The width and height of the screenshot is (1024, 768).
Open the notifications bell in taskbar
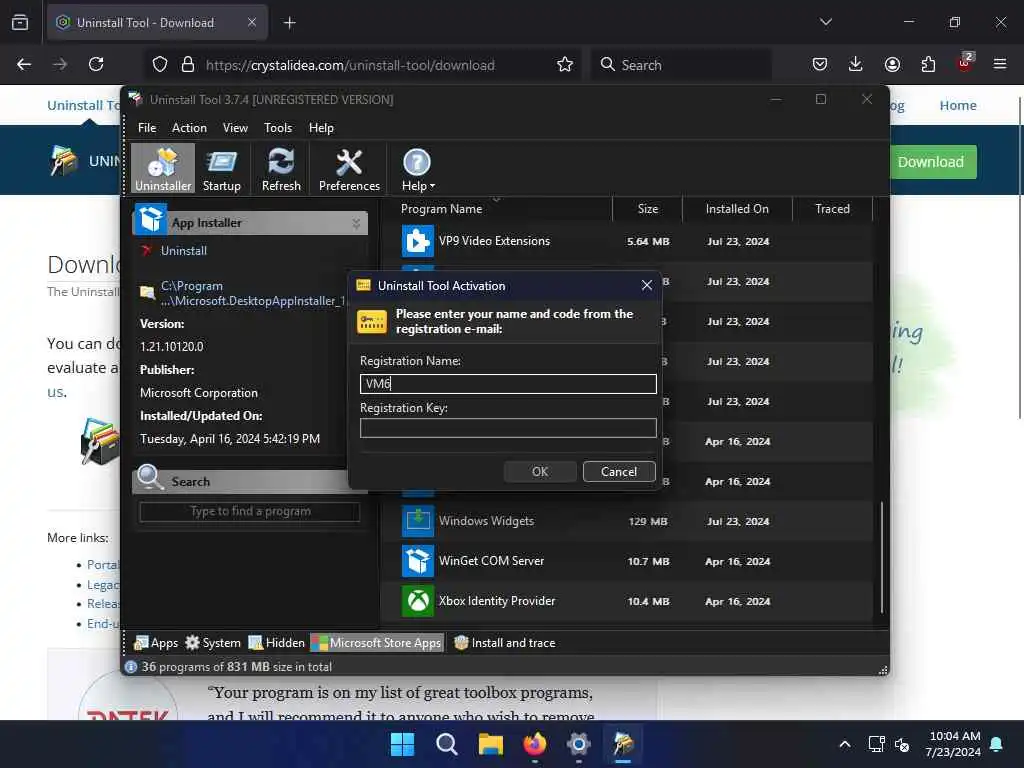pyautogui.click(x=997, y=744)
